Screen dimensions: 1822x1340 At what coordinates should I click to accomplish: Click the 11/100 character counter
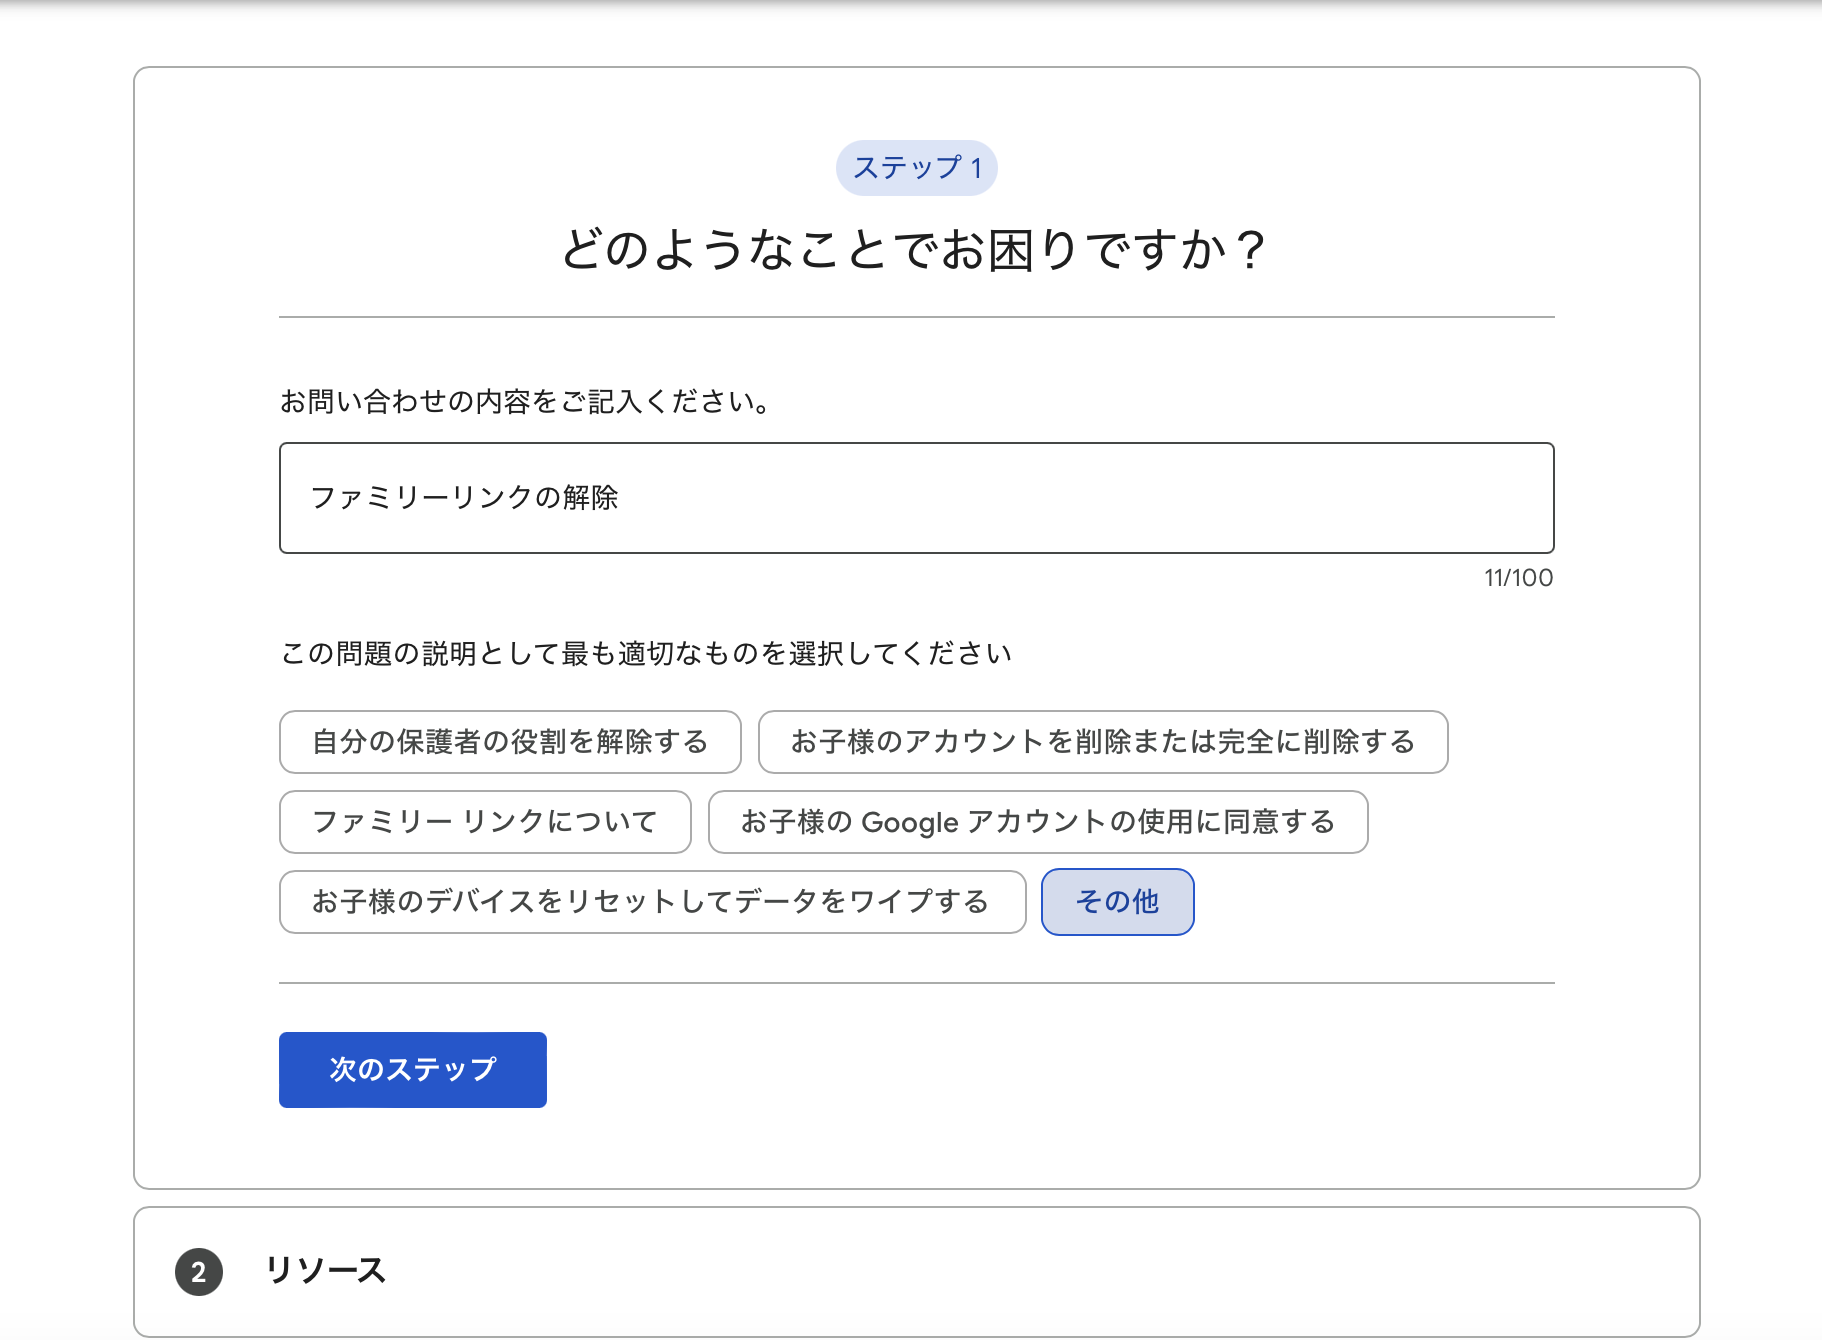(x=1517, y=578)
